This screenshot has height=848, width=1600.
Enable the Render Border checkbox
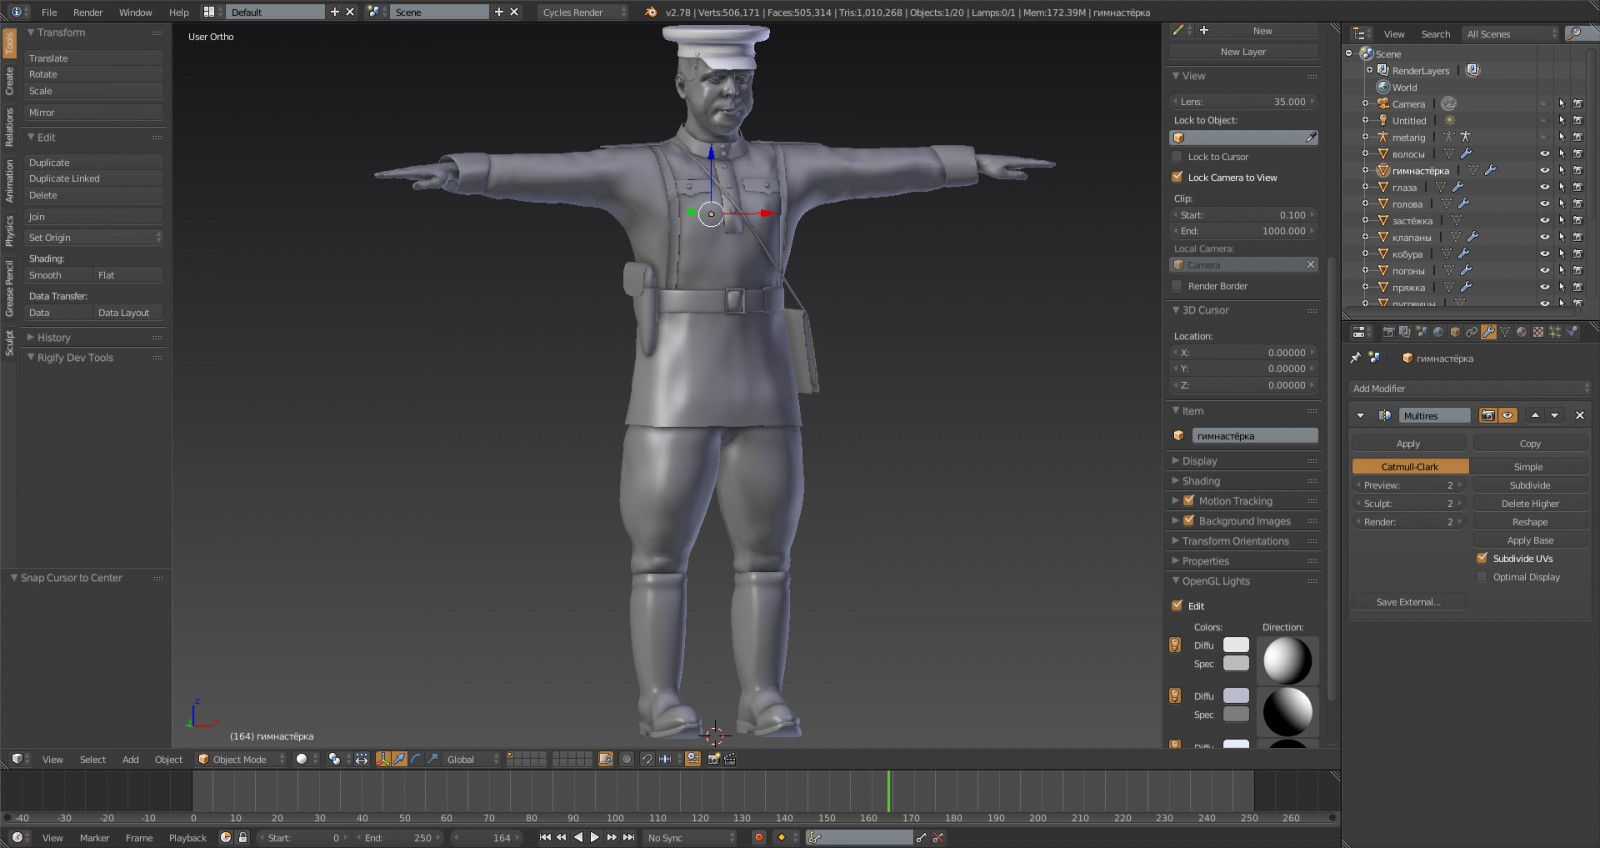[1177, 286]
